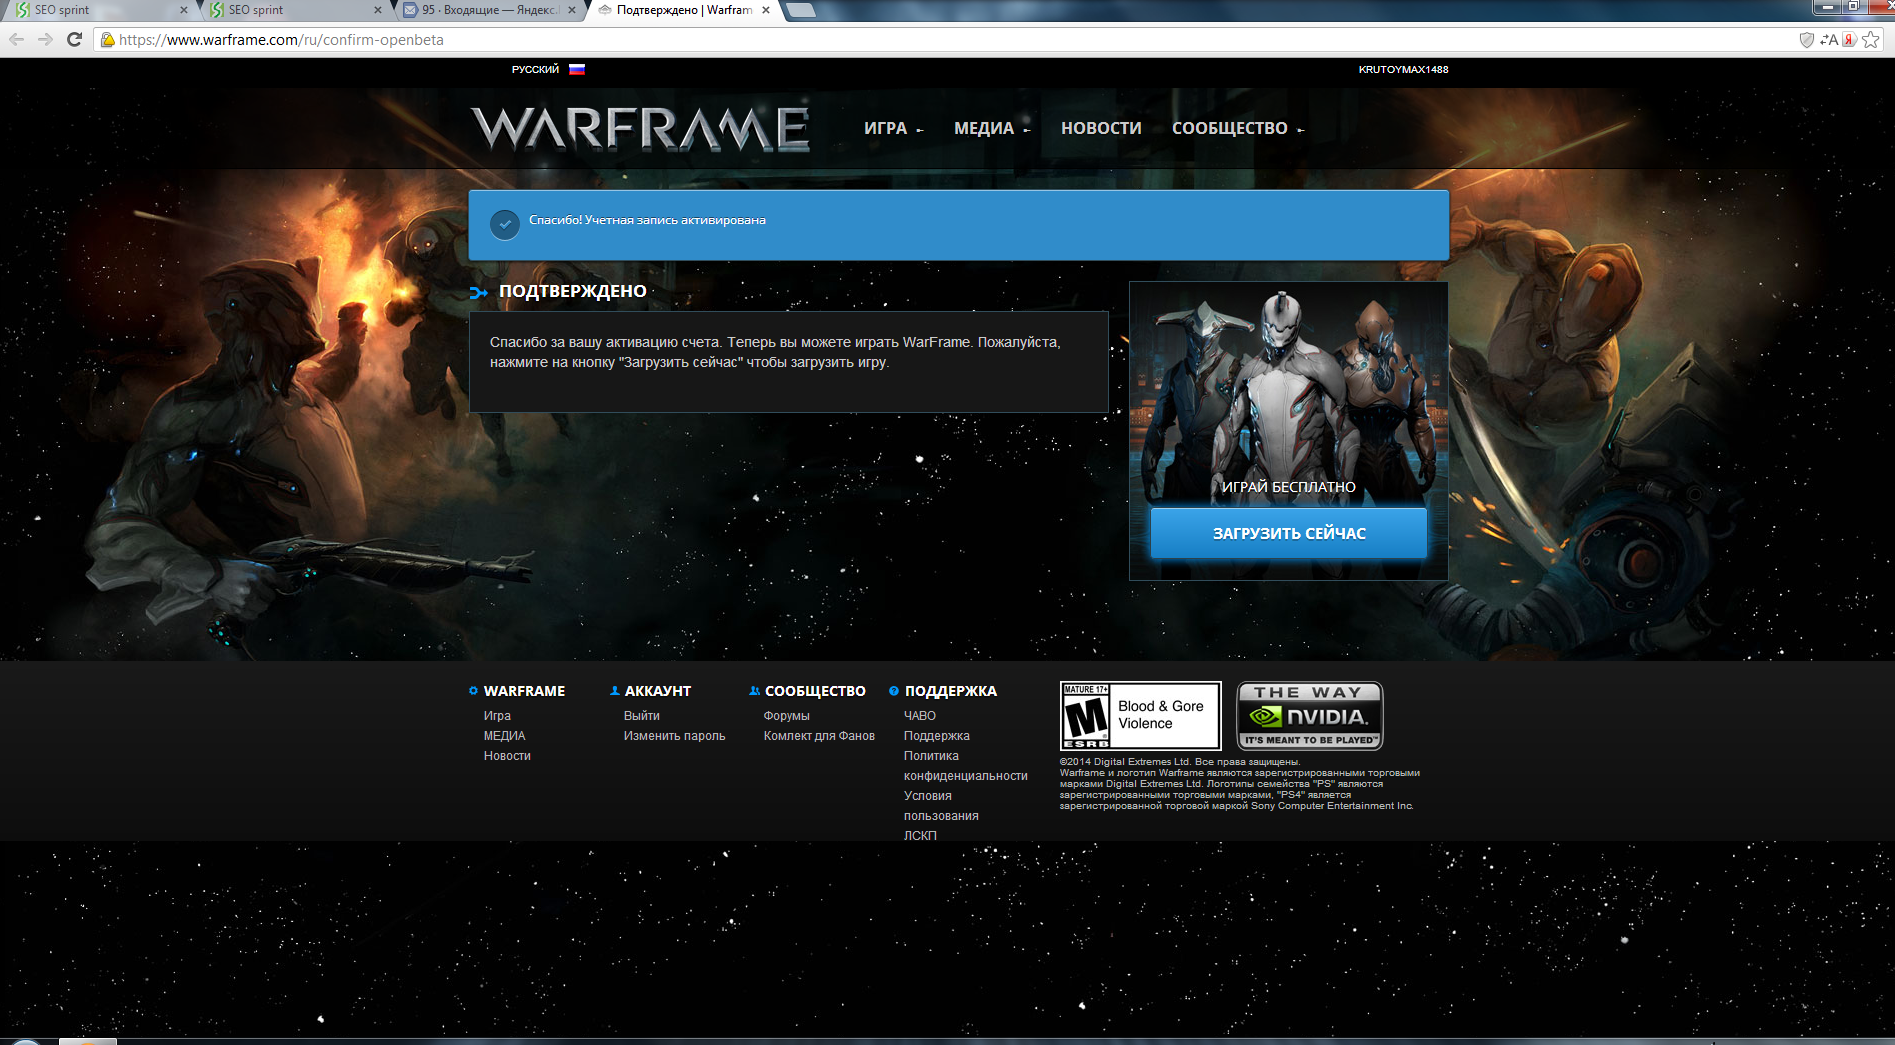Open the KRUTOYMAX1488 account link
This screenshot has width=1895, height=1045.
coord(1403,69)
